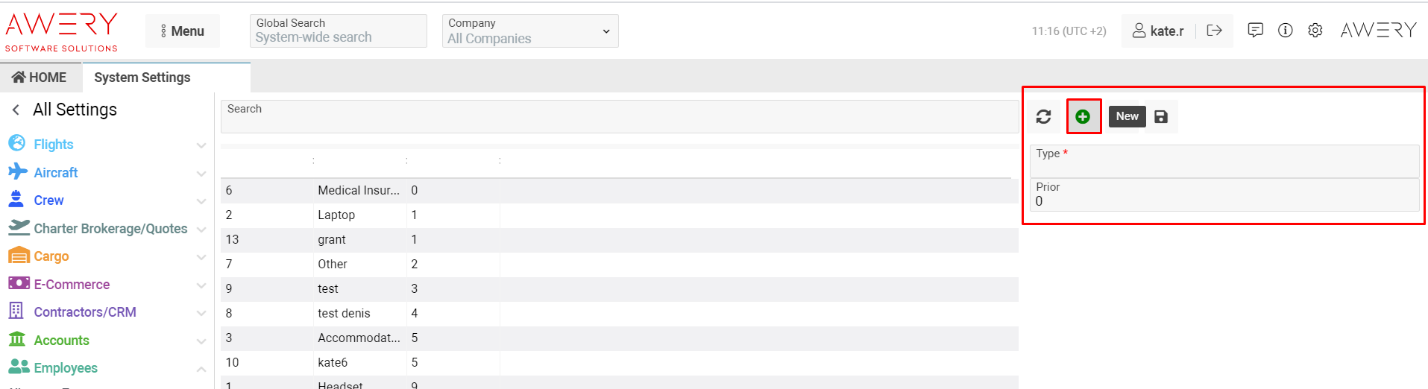Click the logout arrow icon next to kate.r
1428x389 pixels.
[1215, 31]
